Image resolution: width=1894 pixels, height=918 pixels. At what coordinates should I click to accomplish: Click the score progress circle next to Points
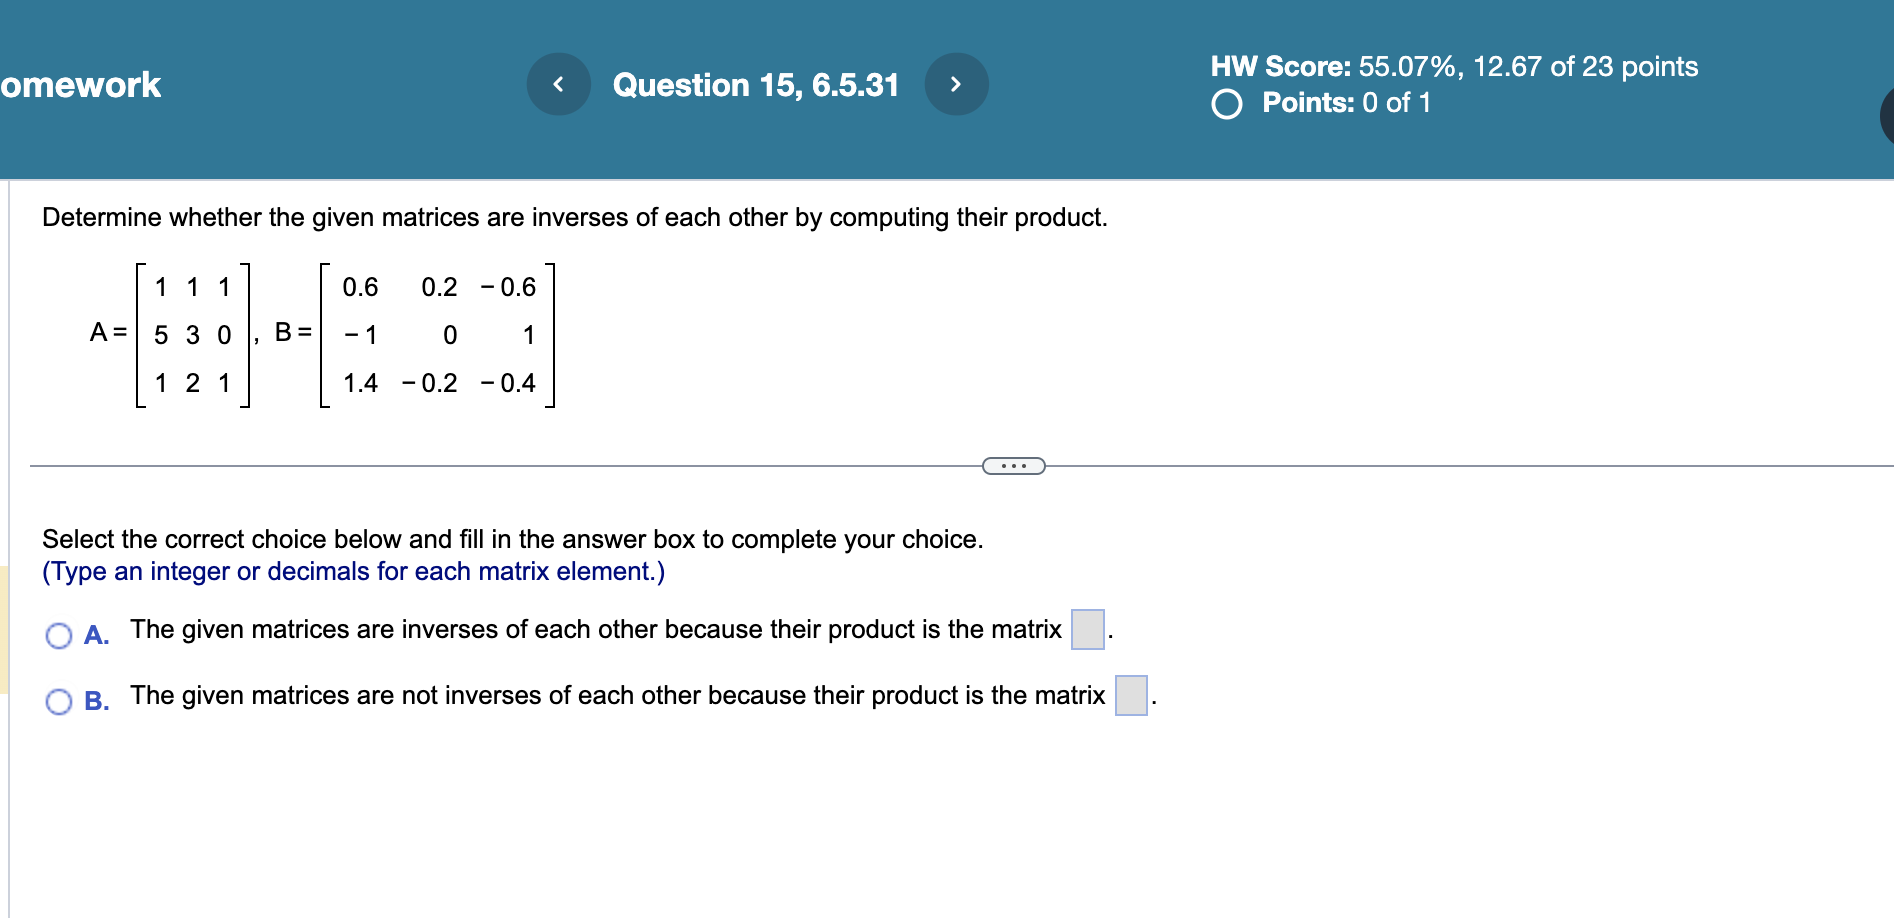tap(1228, 101)
